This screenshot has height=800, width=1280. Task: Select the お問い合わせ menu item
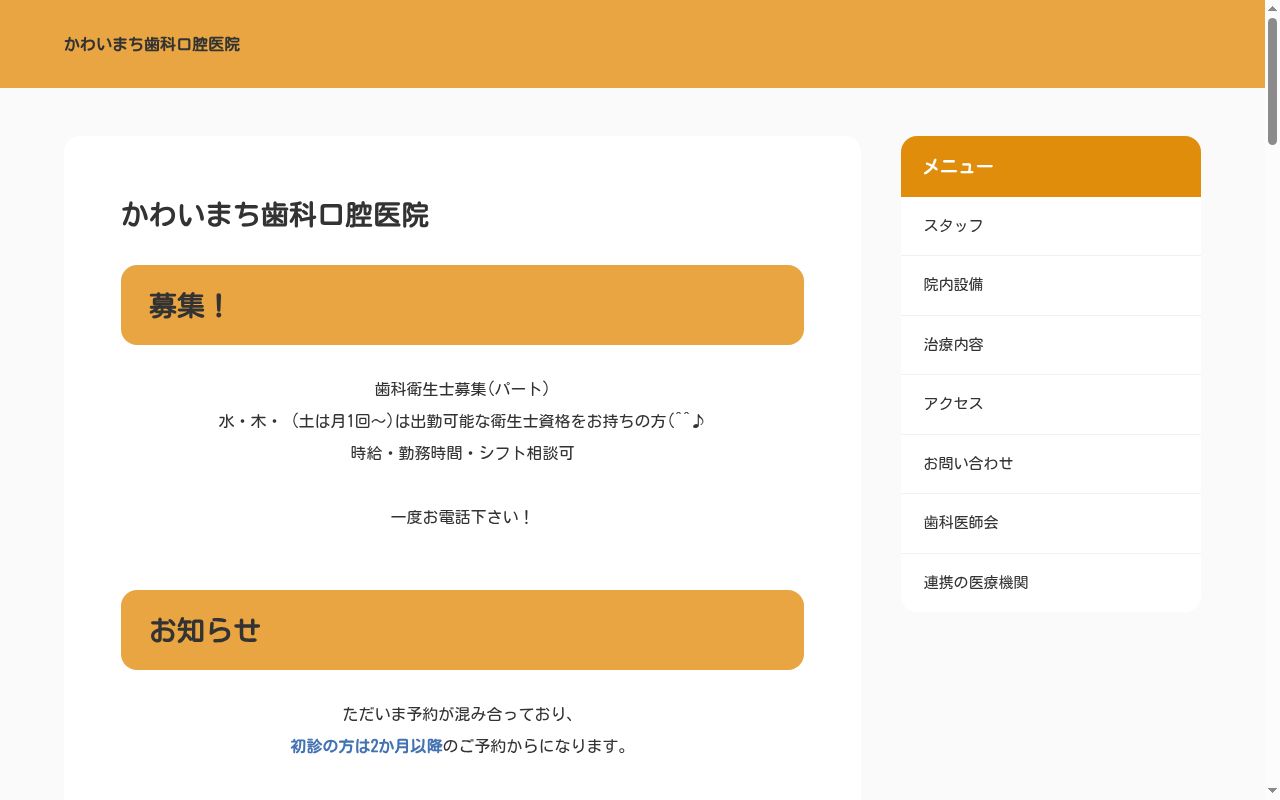(1050, 464)
